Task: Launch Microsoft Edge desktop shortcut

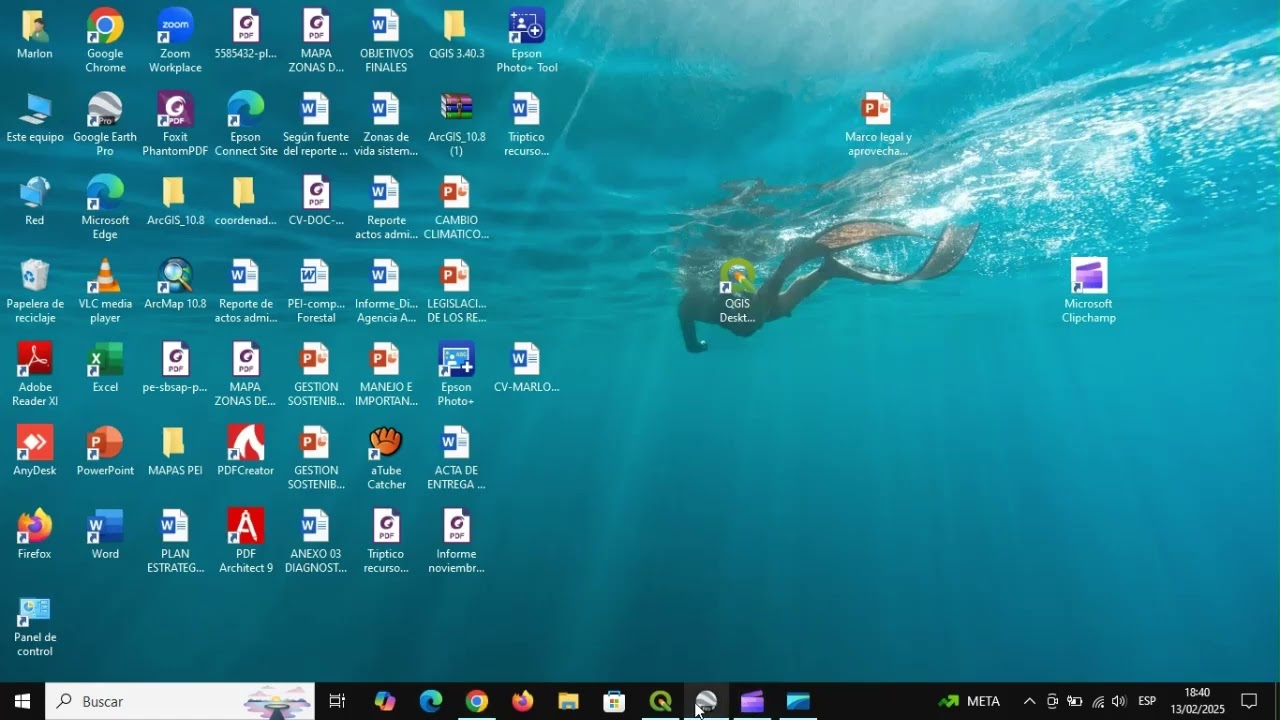Action: 105,207
